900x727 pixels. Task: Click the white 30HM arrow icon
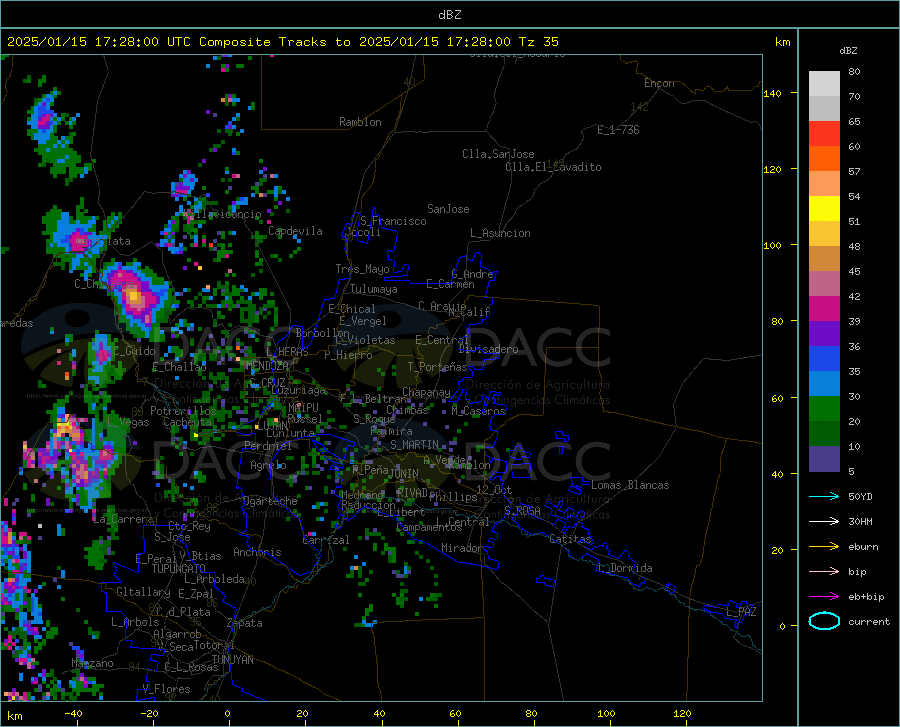click(824, 521)
